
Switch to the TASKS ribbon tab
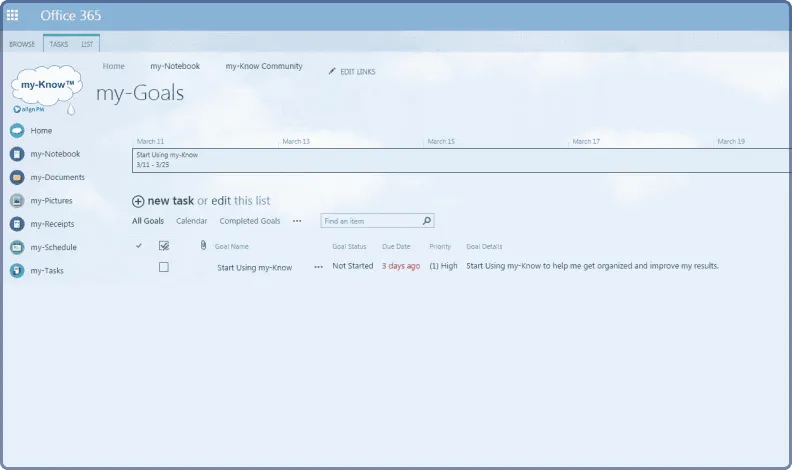pyautogui.click(x=59, y=44)
